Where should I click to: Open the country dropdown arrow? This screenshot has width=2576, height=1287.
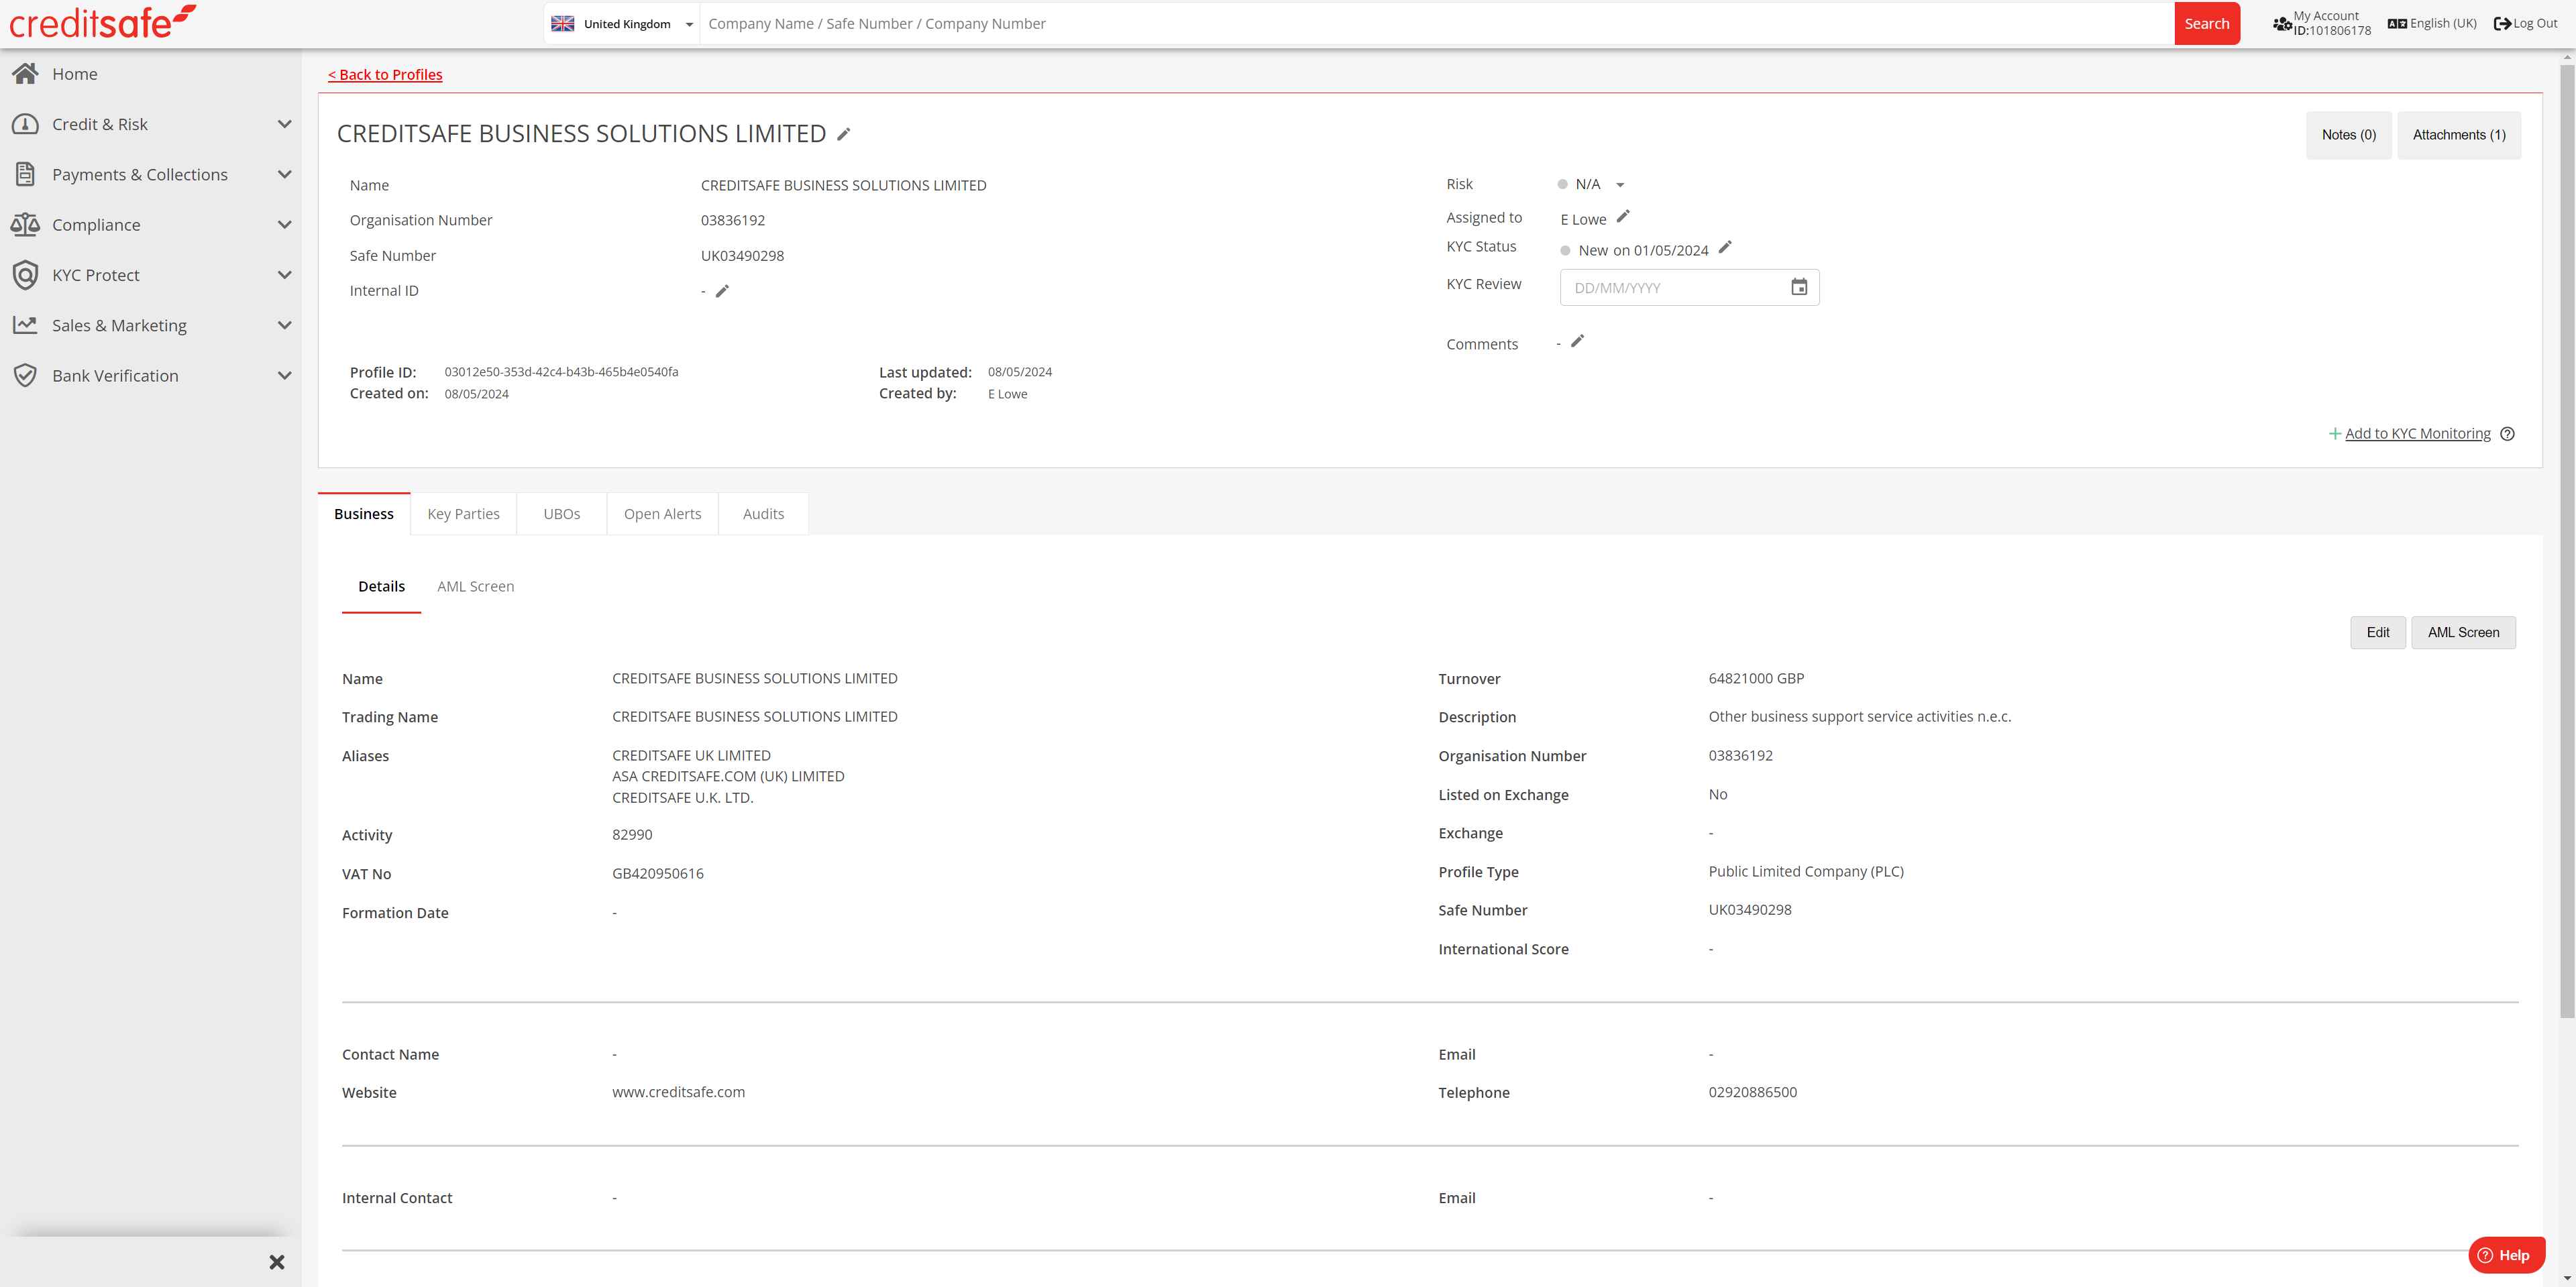point(689,24)
